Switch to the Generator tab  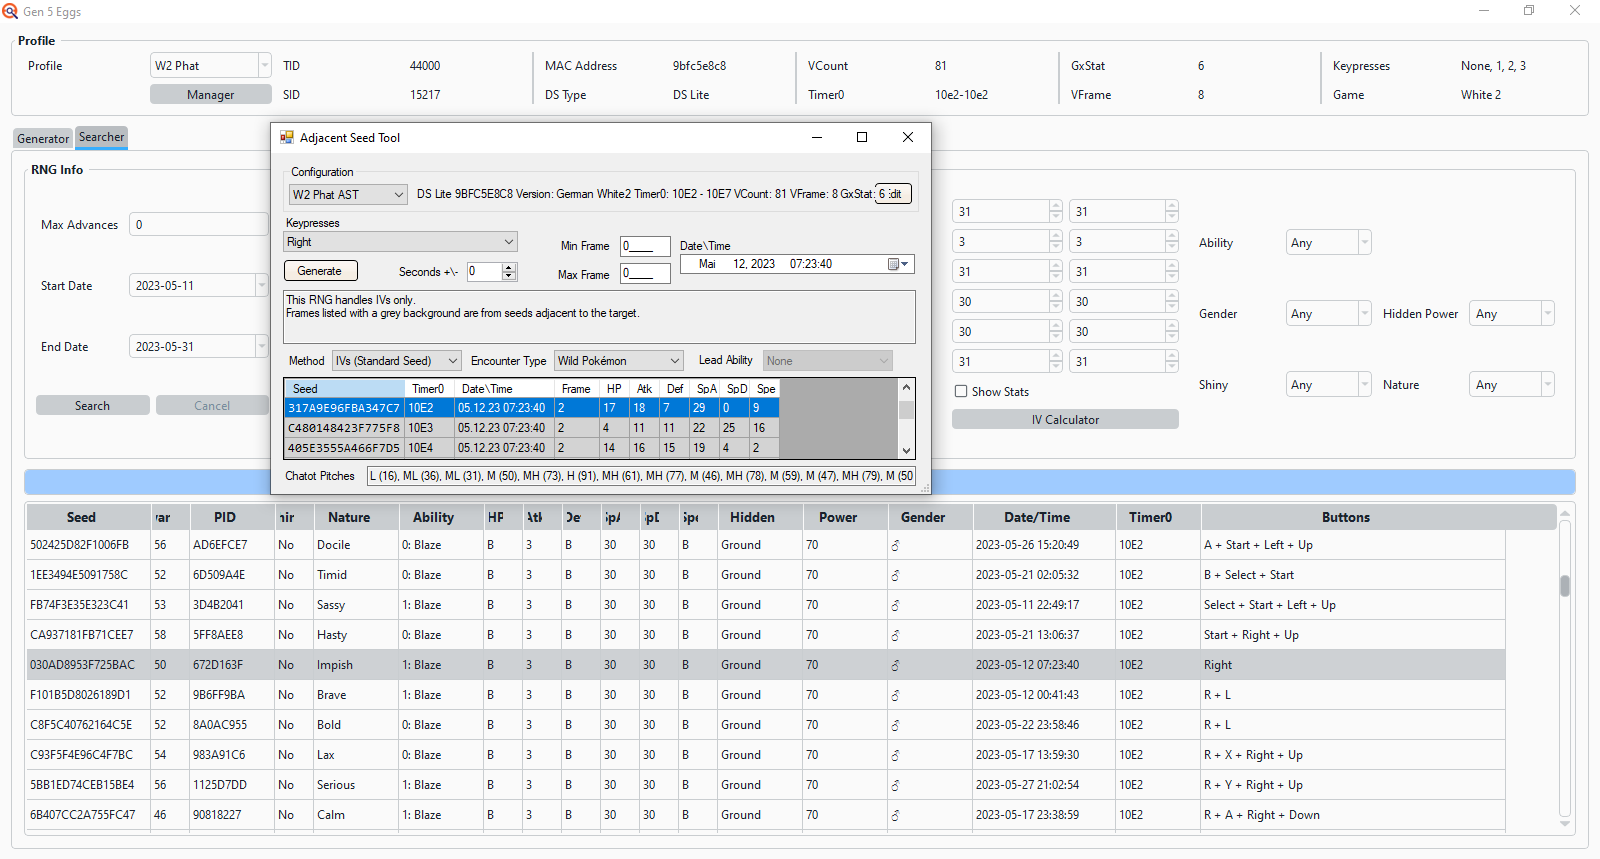click(x=43, y=139)
